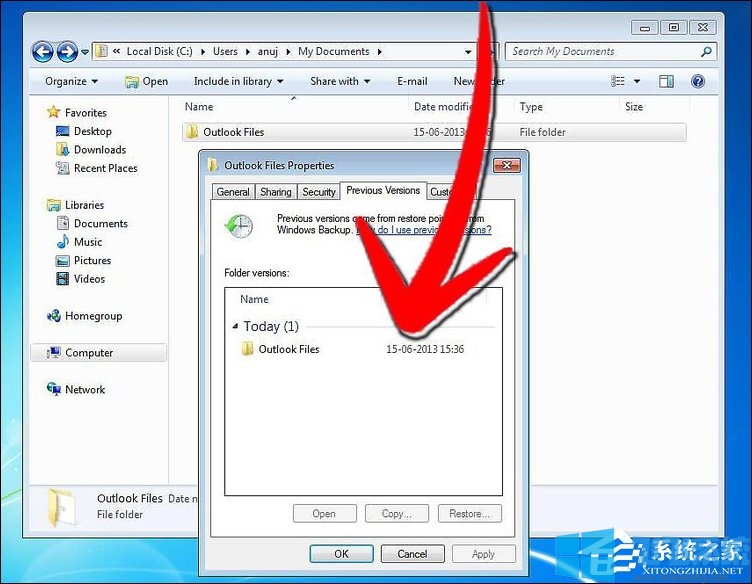The image size is (752, 584).
Task: Click the folder icon of the Outlook Files version
Action: (x=247, y=349)
